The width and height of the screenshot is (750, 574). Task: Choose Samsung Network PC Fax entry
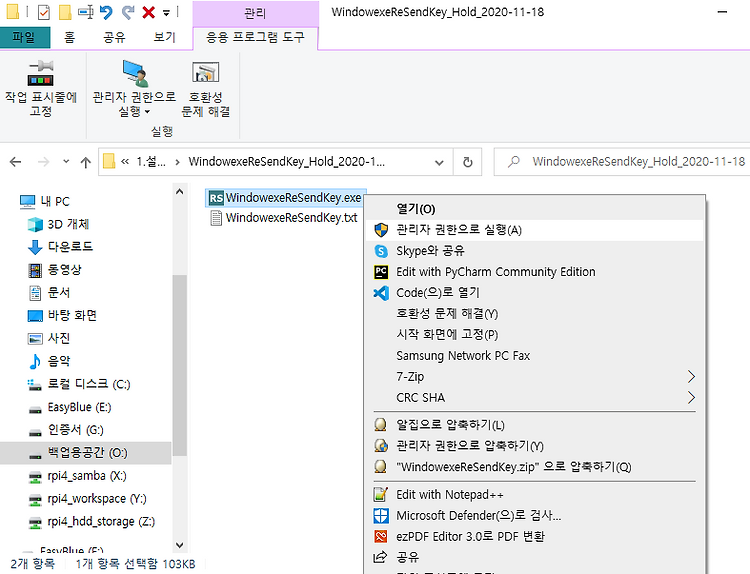coord(534,356)
